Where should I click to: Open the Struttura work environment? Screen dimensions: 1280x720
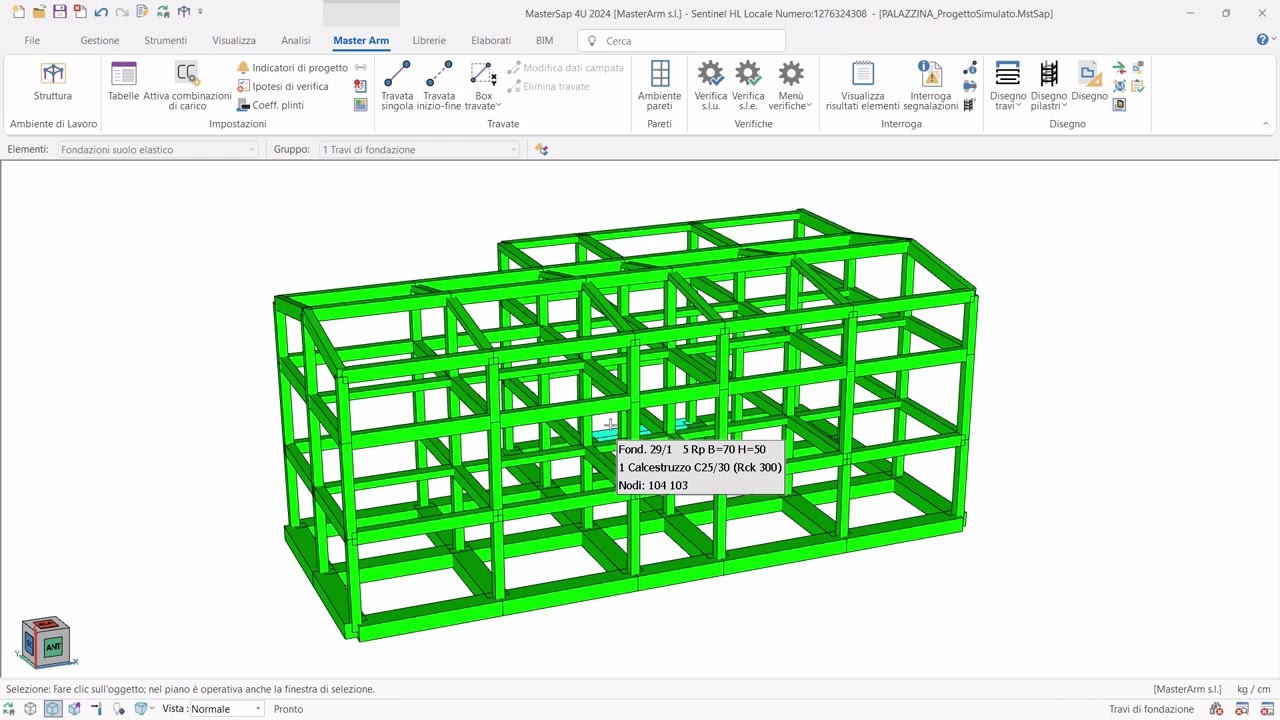53,82
